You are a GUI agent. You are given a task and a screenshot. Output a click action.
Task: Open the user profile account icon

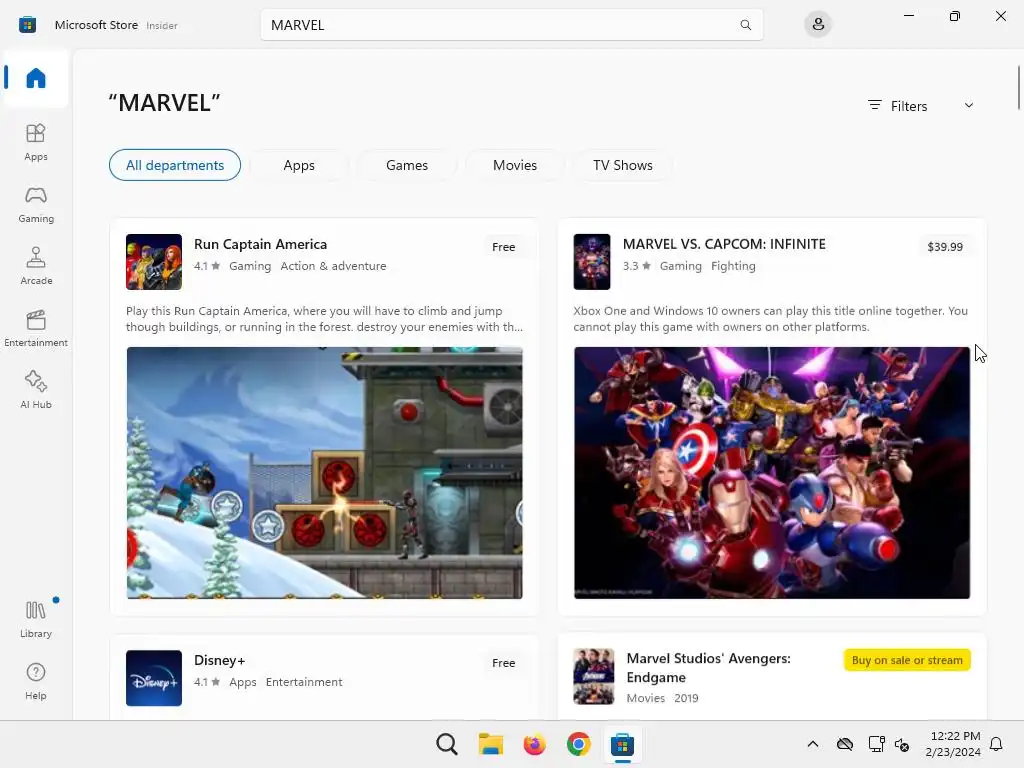(818, 25)
